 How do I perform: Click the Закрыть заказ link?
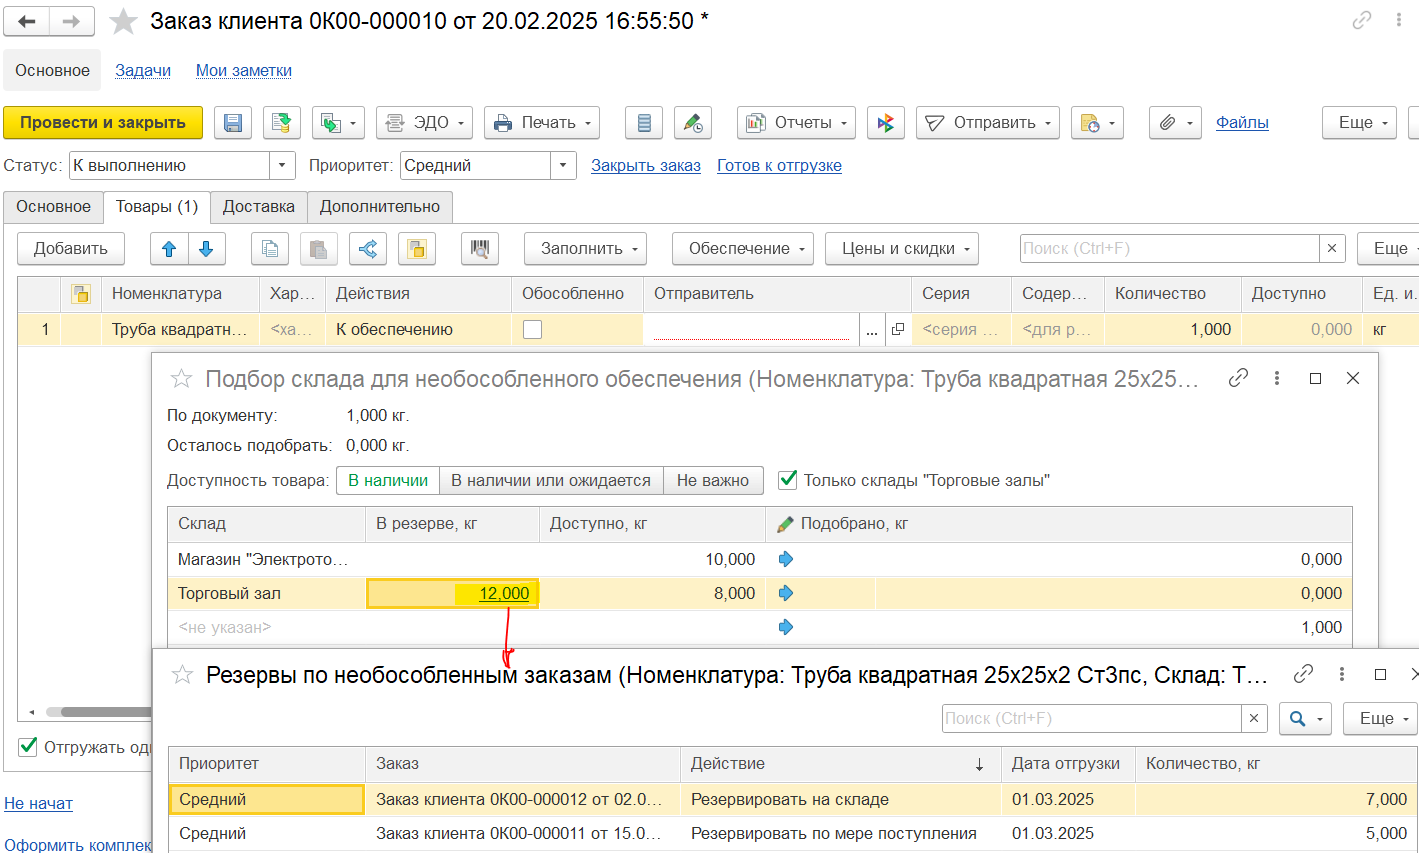[x=645, y=166]
